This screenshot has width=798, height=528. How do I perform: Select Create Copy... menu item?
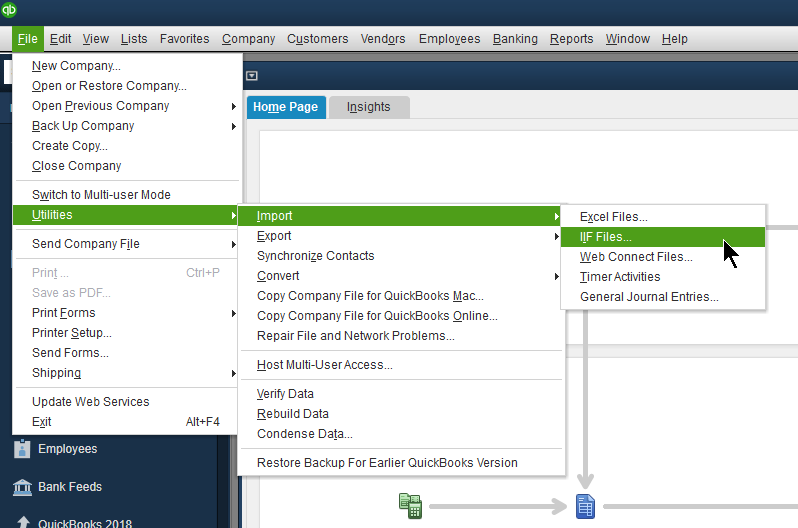click(x=126, y=146)
